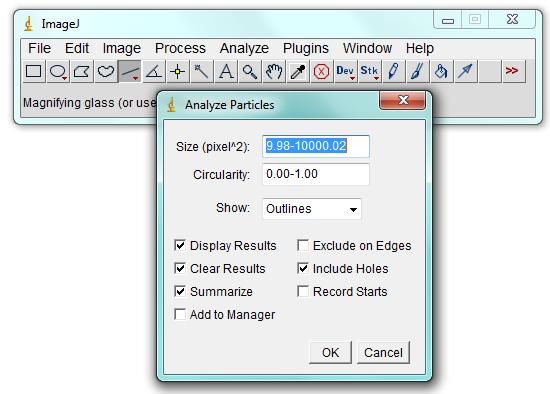Select the Point tool
This screenshot has width=550, height=394.
(x=177, y=71)
